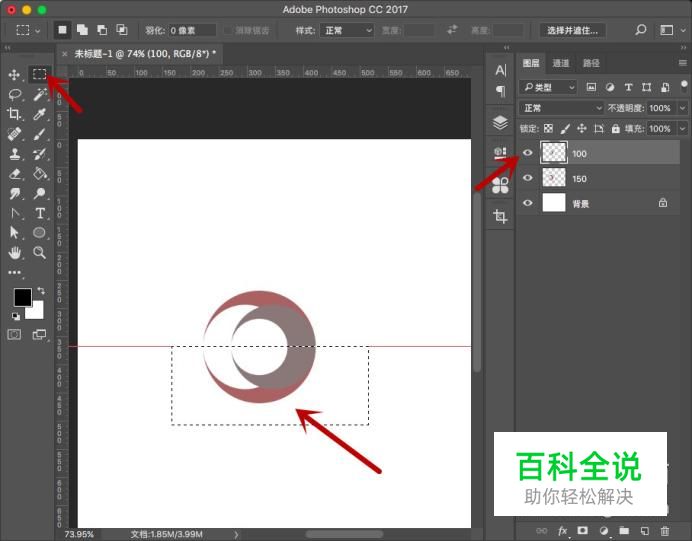692x541 pixels.
Task: Select the Brush tool
Action: (x=40, y=134)
